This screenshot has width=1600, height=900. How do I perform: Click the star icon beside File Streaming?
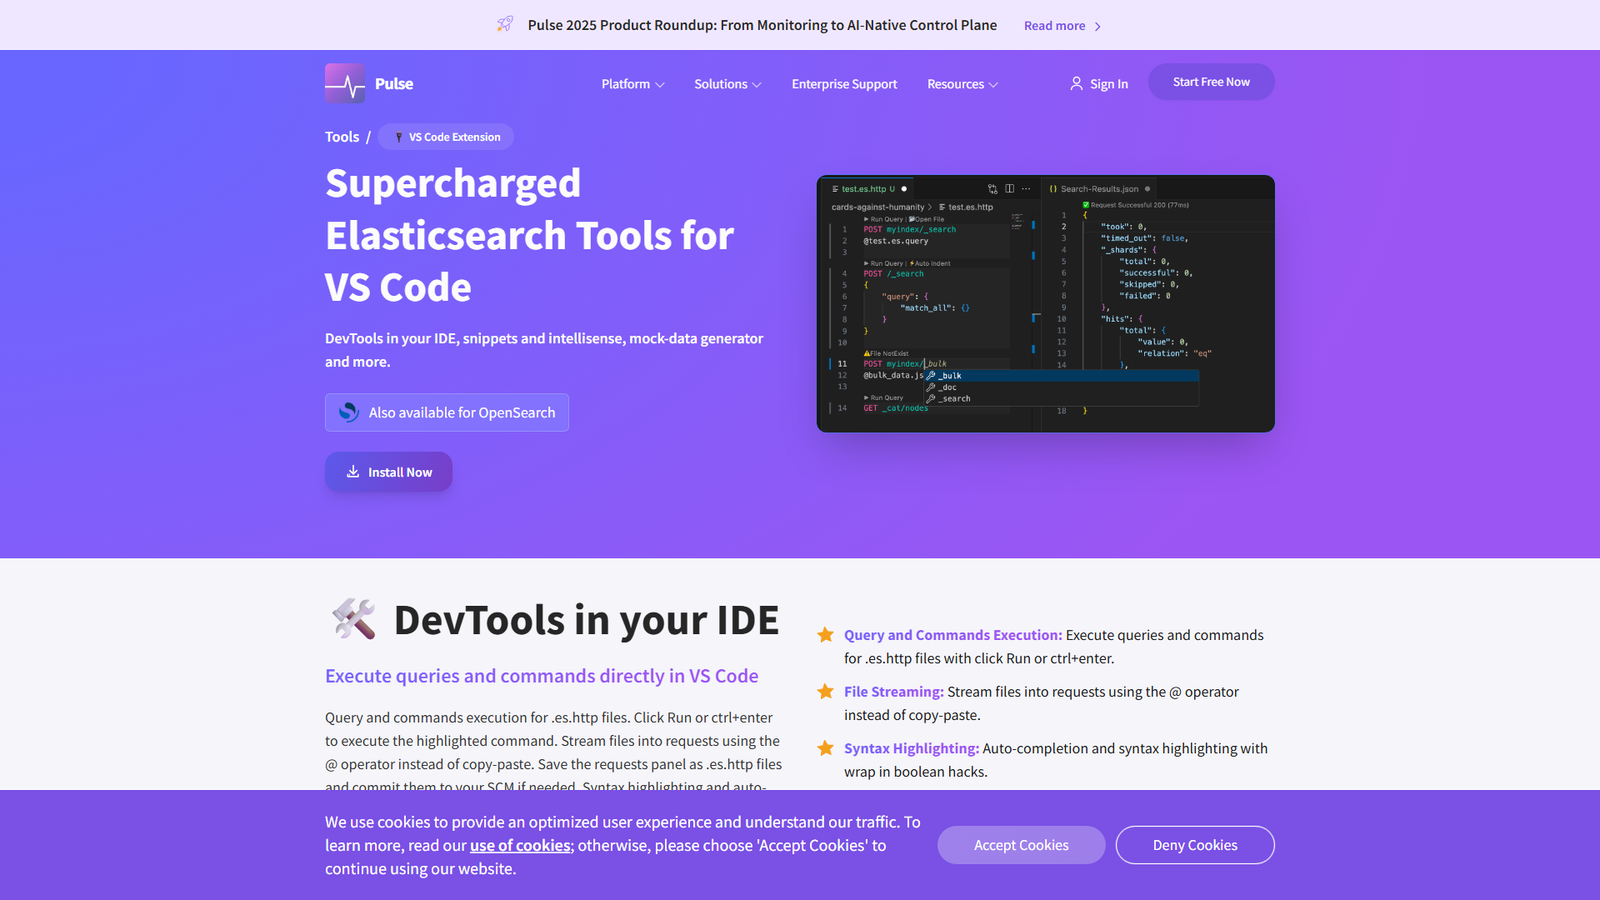pos(825,691)
